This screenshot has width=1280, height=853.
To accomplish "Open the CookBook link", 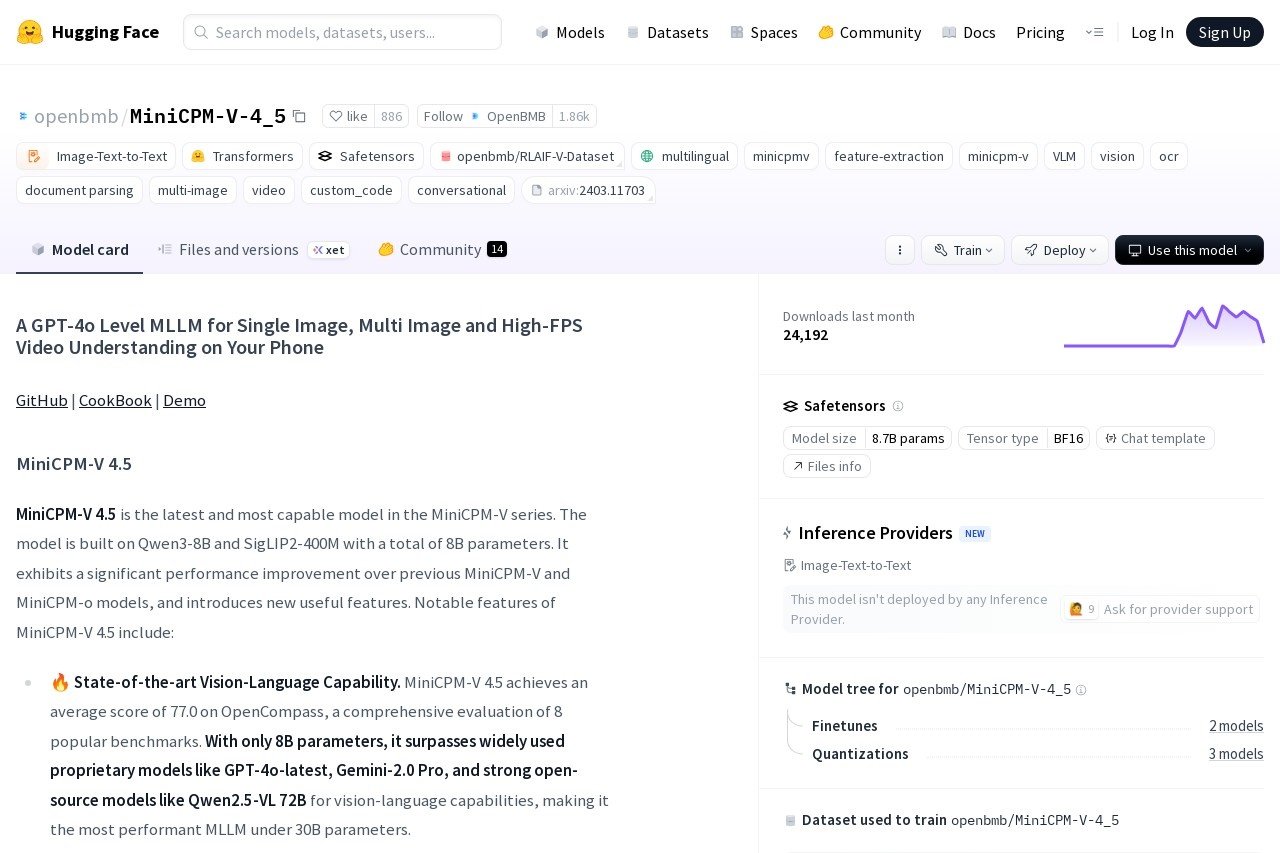I will (x=115, y=400).
